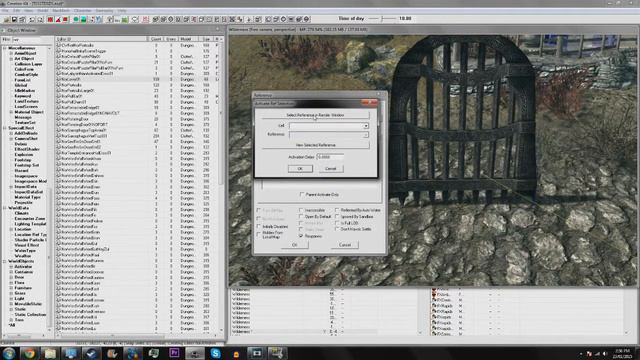The image size is (640, 360).
Task: Expand the Art Object tree node
Action: pos(11,59)
